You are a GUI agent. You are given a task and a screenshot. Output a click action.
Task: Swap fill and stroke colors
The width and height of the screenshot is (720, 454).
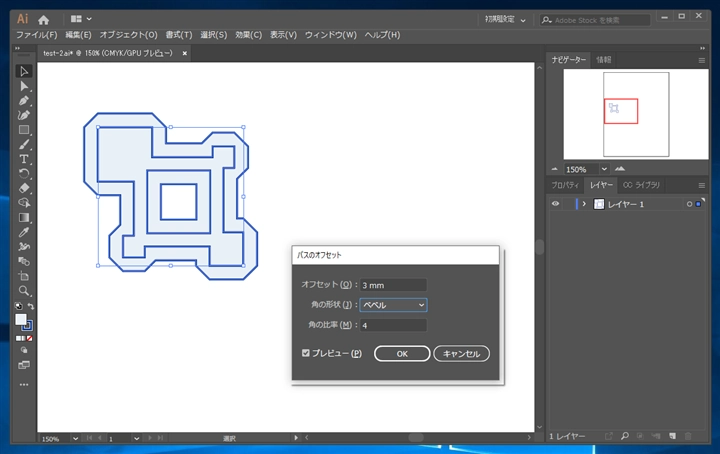(x=30, y=306)
